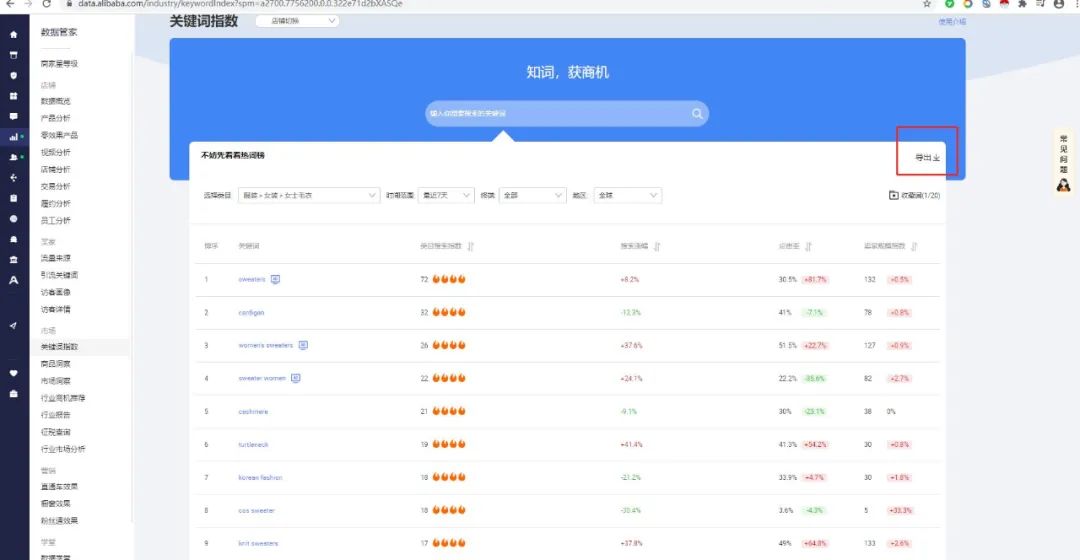Open the four-squares grid icon in sidebar
The width and height of the screenshot is (1080, 560).
pyautogui.click(x=13, y=96)
